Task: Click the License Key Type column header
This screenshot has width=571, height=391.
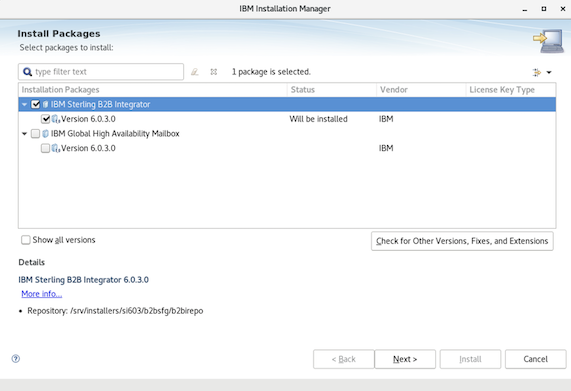Action: [511, 90]
